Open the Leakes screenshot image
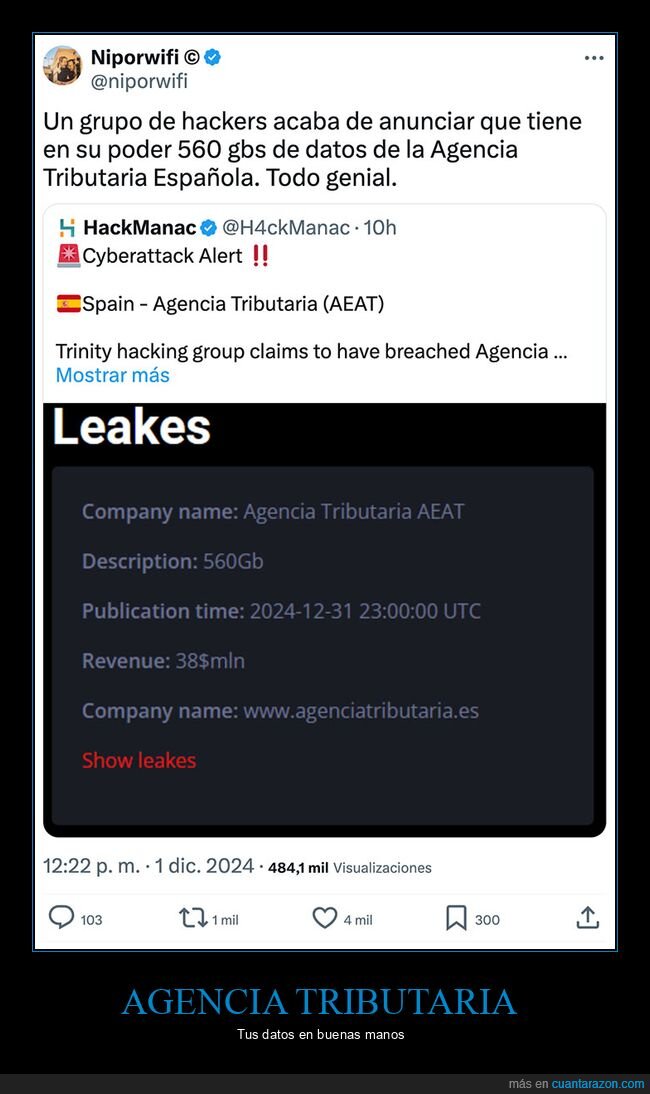 pyautogui.click(x=324, y=620)
